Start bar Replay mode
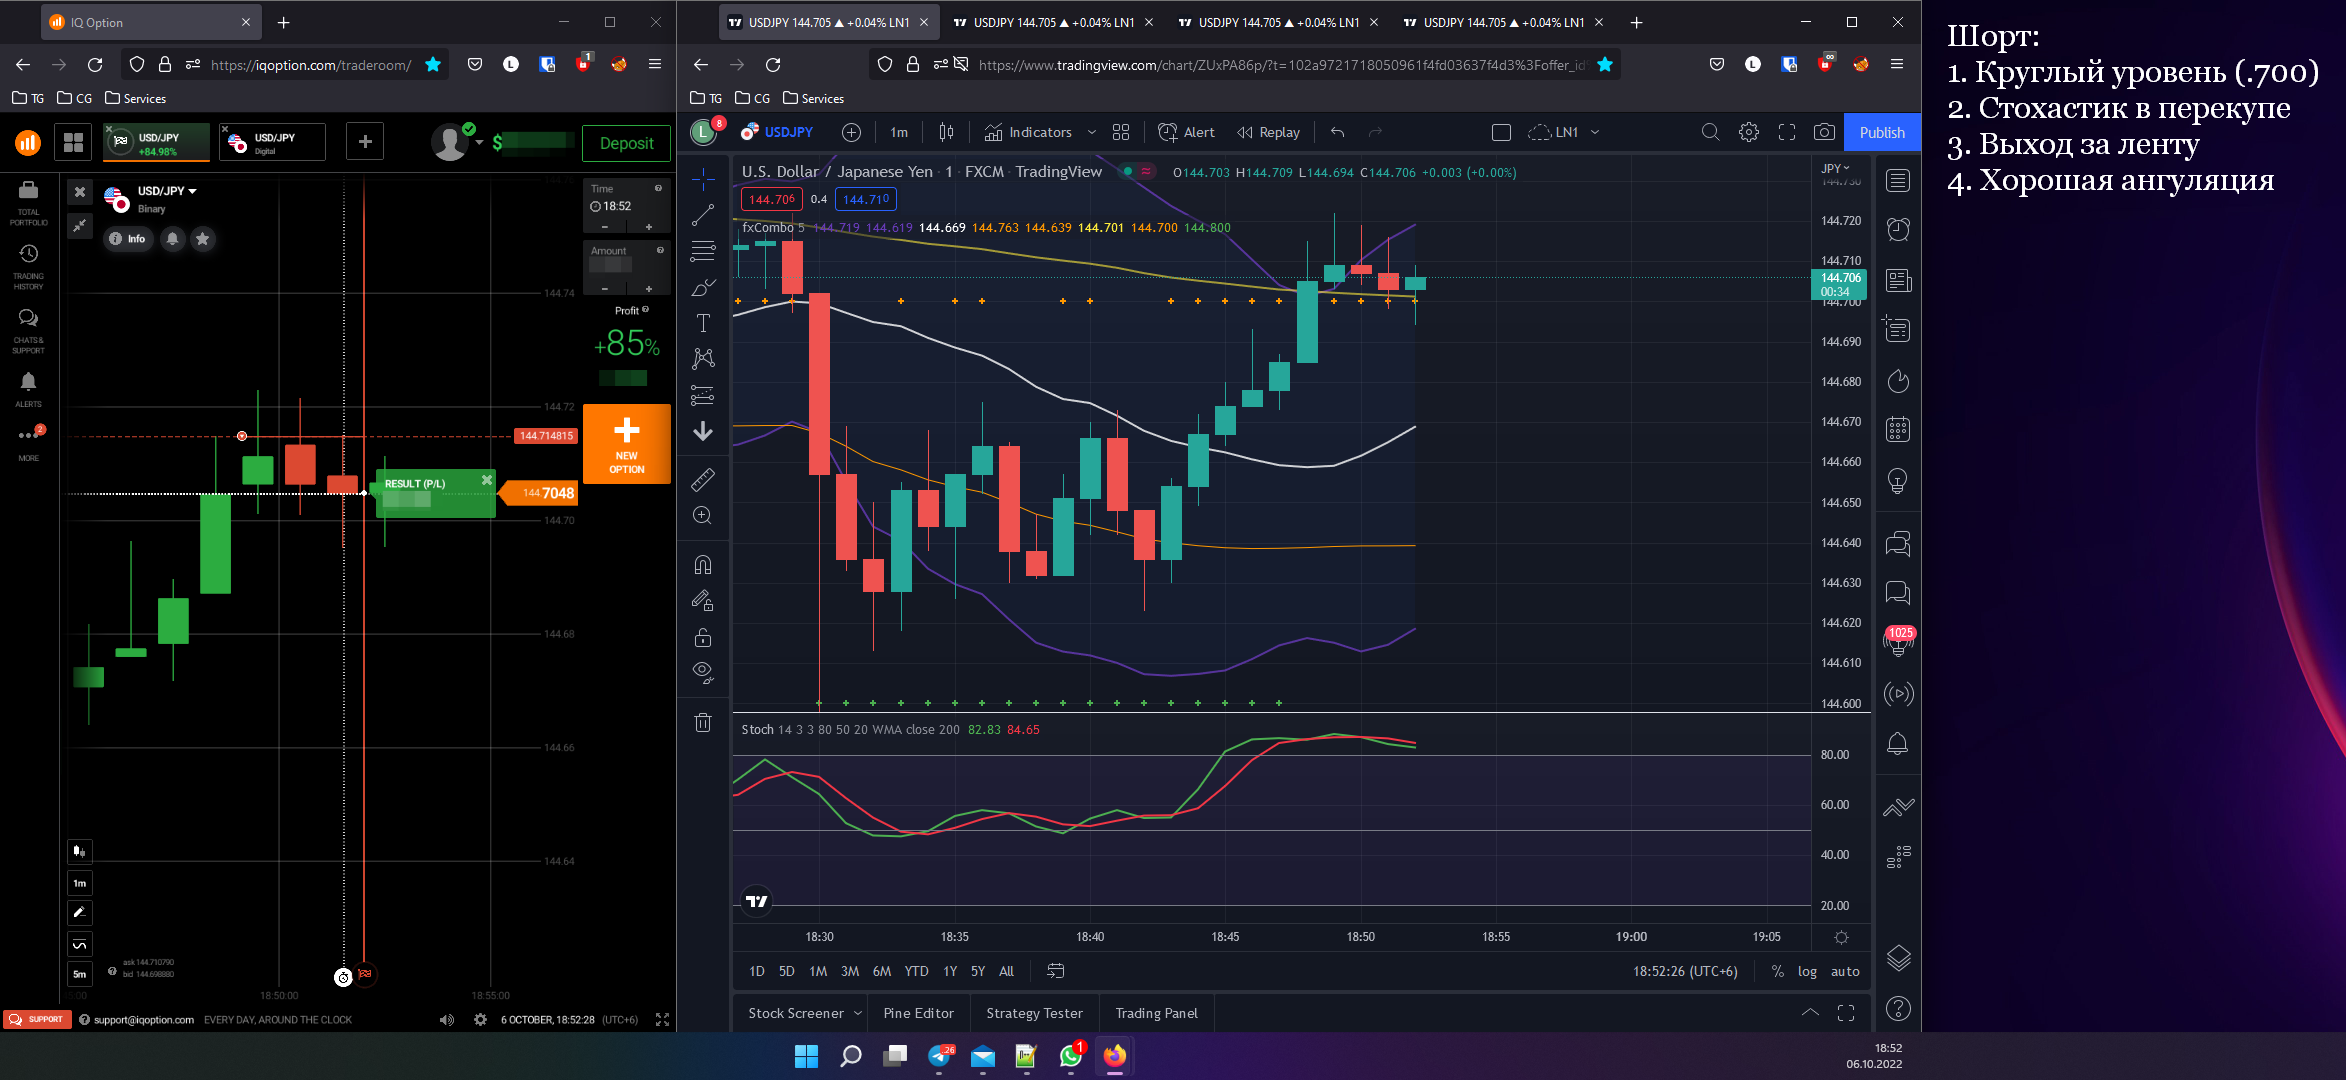Screen dimensions: 2346x1080 1269,132
